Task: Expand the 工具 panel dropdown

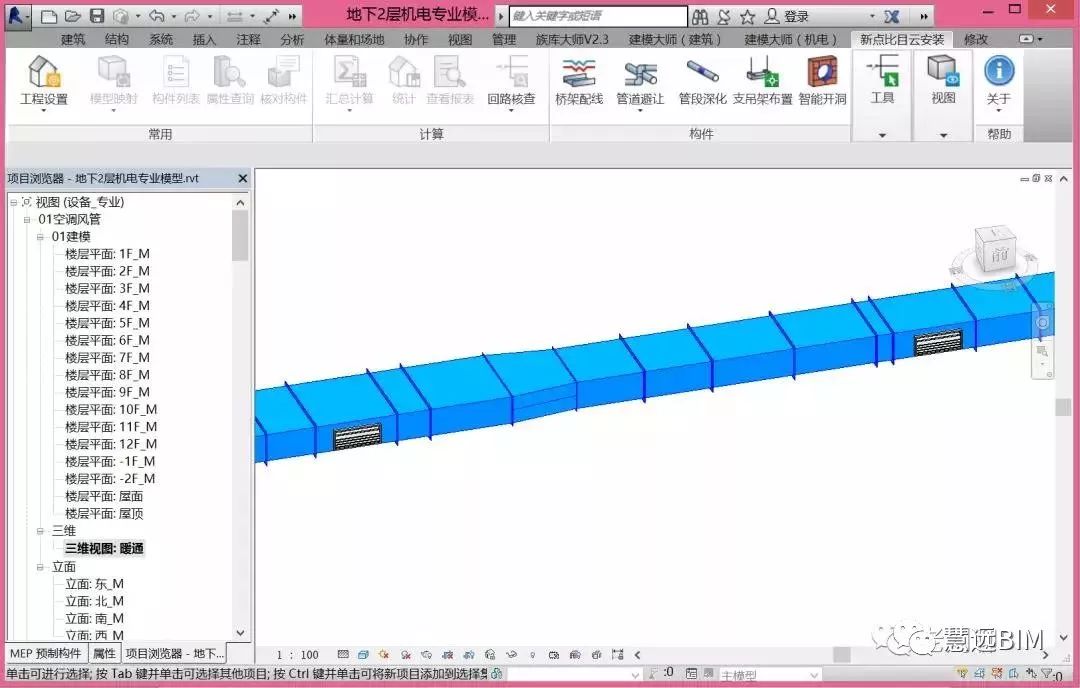Action: [882, 135]
